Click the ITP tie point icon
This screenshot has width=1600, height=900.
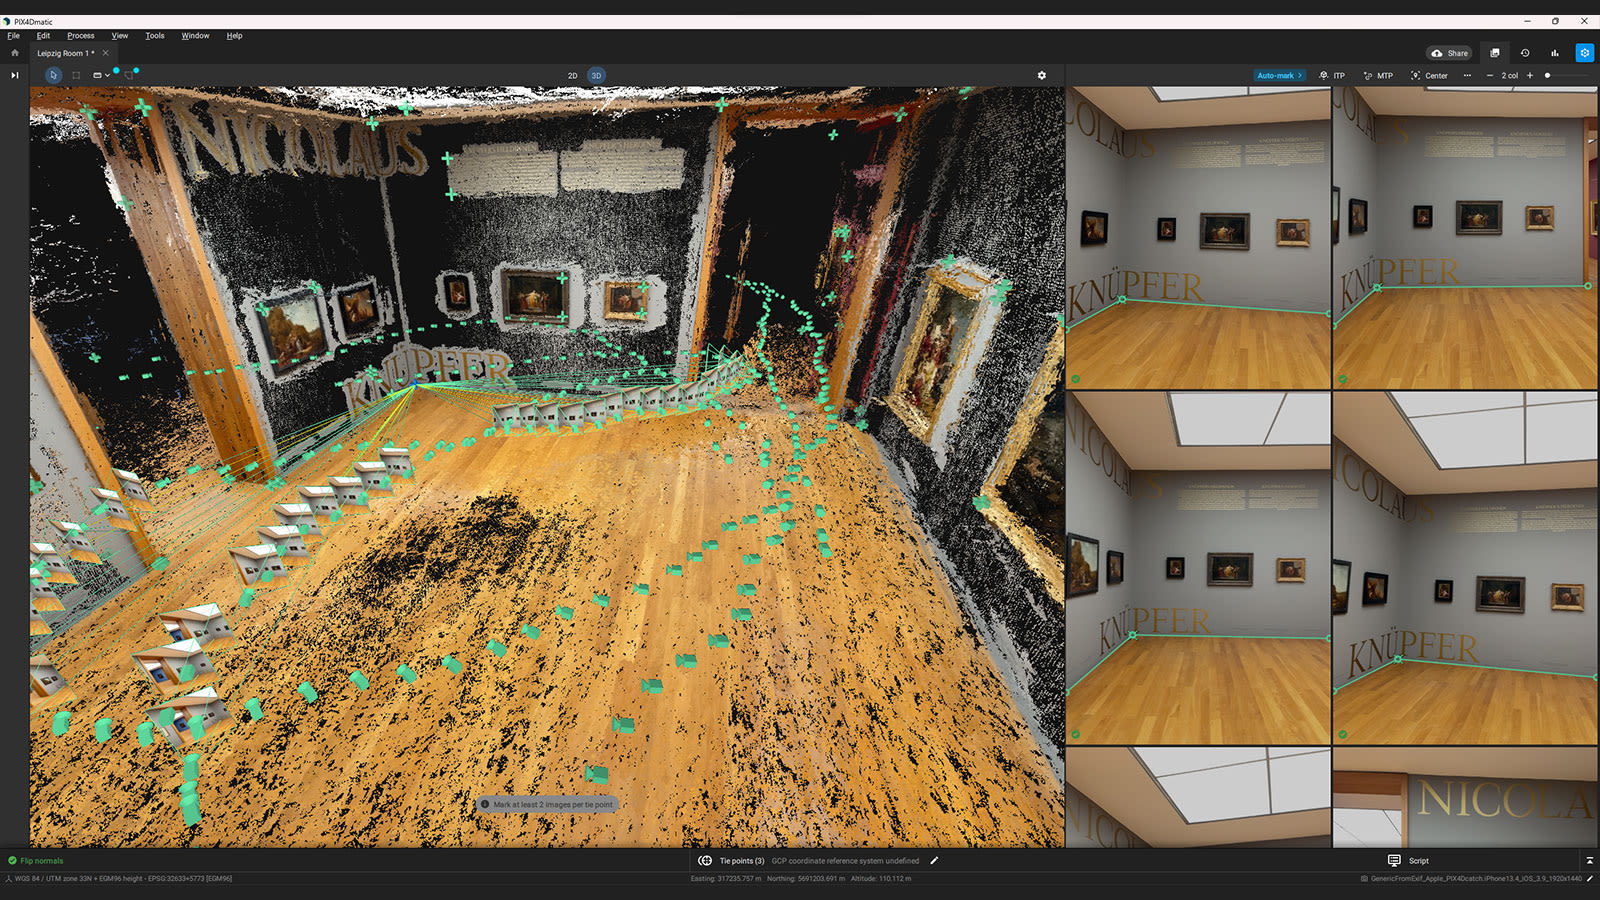tap(1324, 75)
